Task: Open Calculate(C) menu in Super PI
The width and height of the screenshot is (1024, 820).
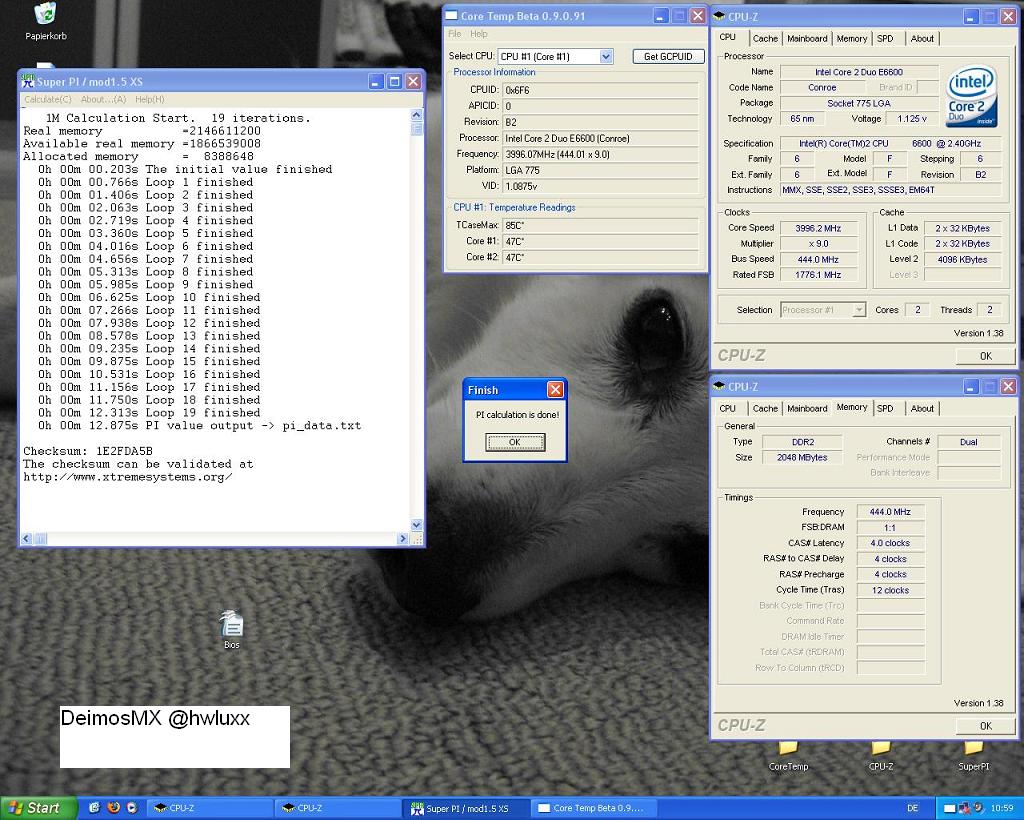Action: (x=48, y=99)
